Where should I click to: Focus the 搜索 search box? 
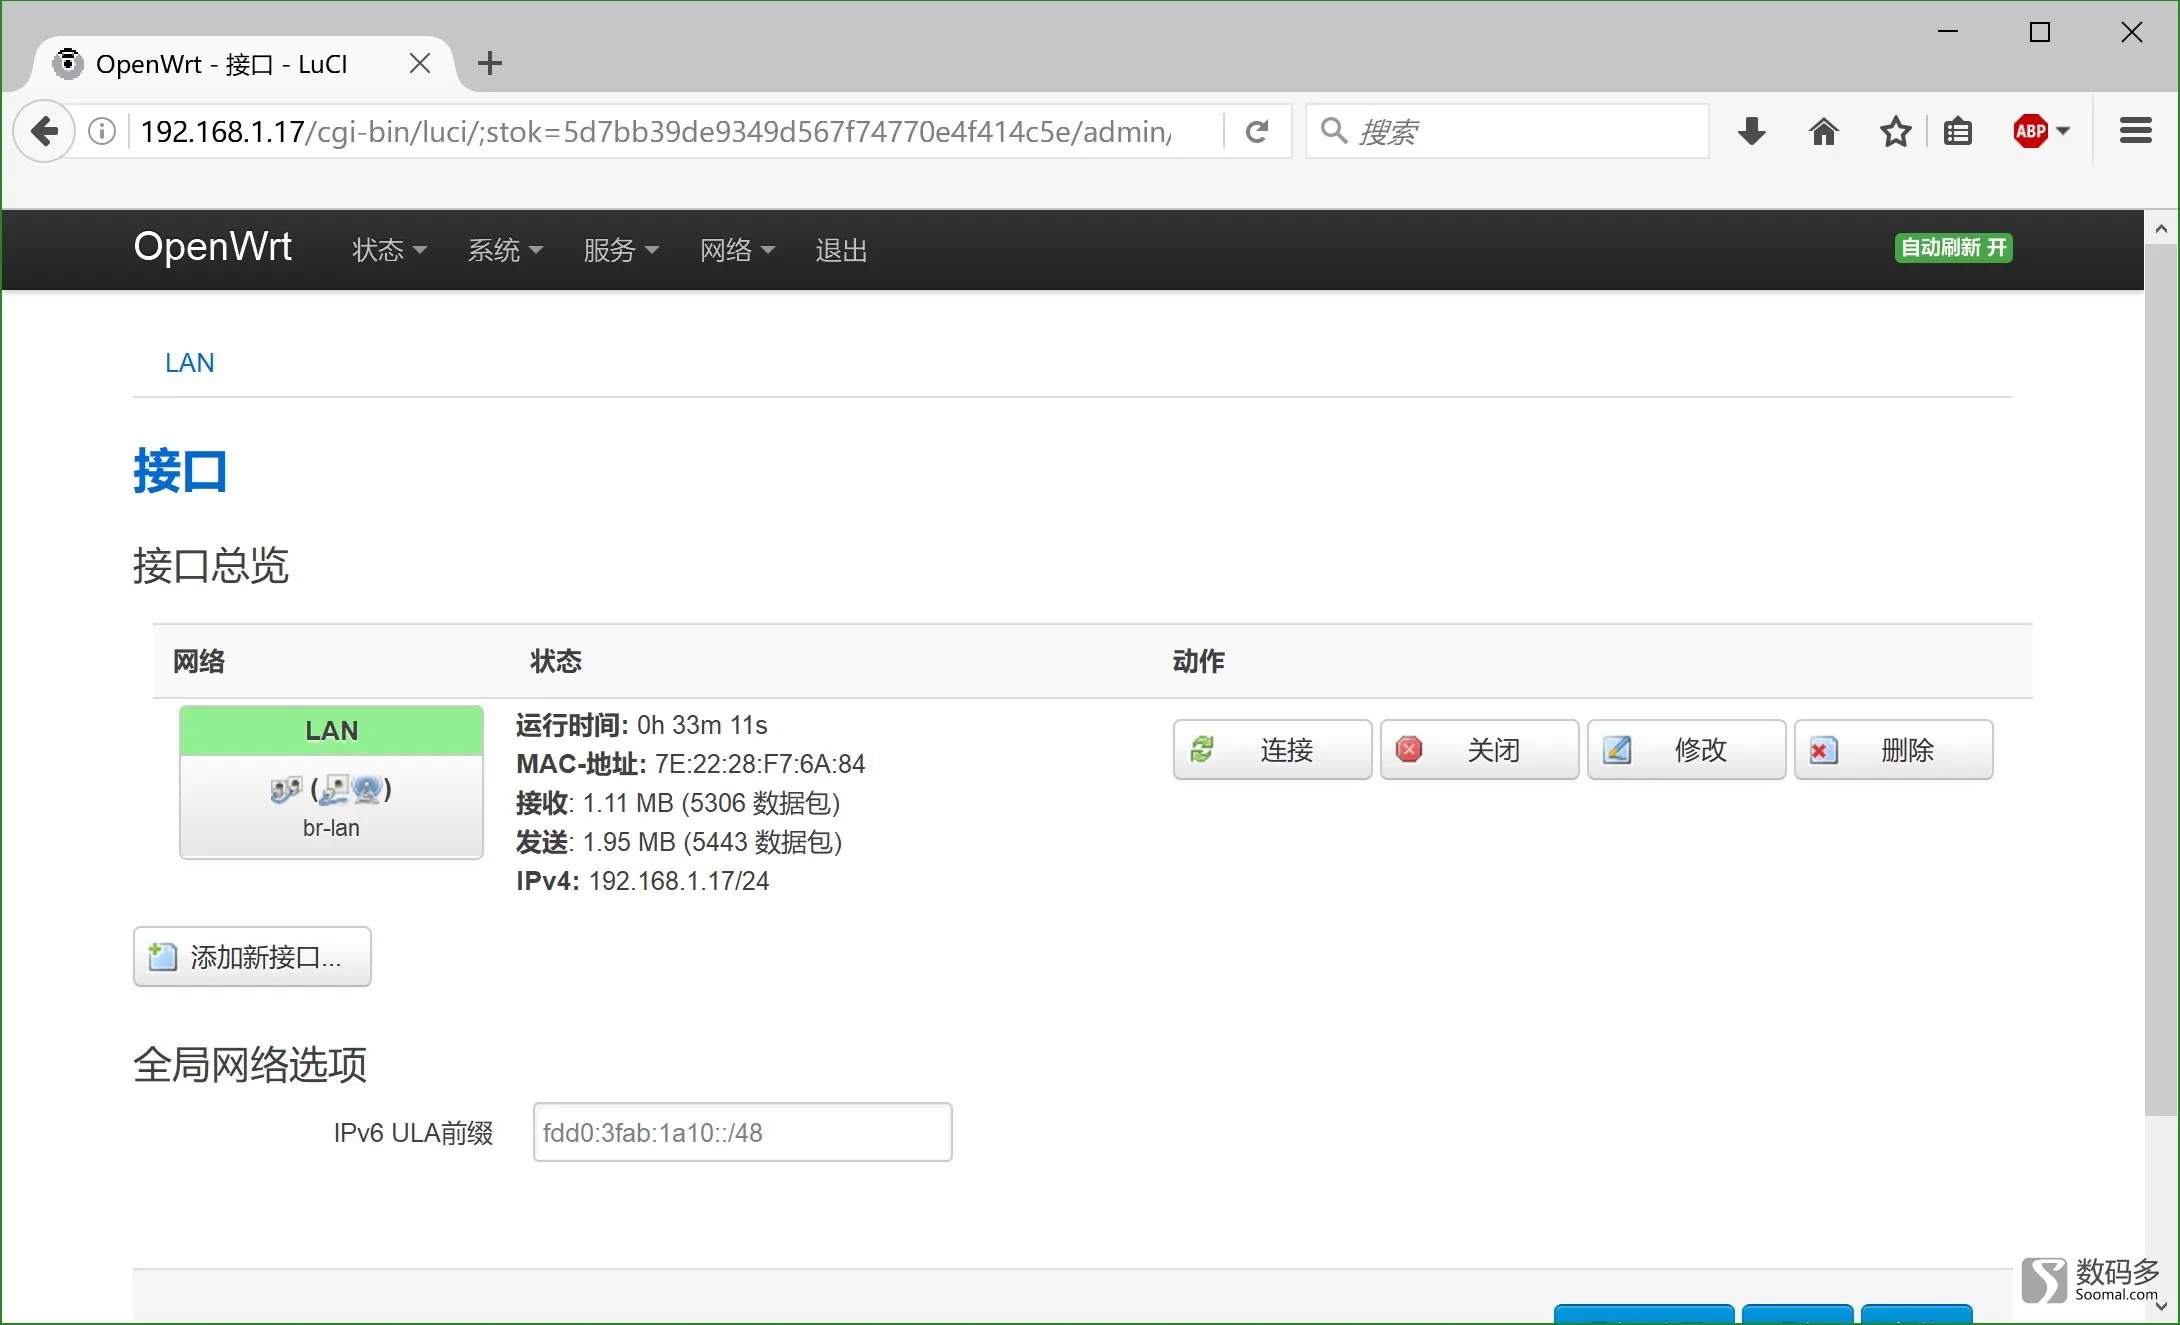click(1506, 131)
